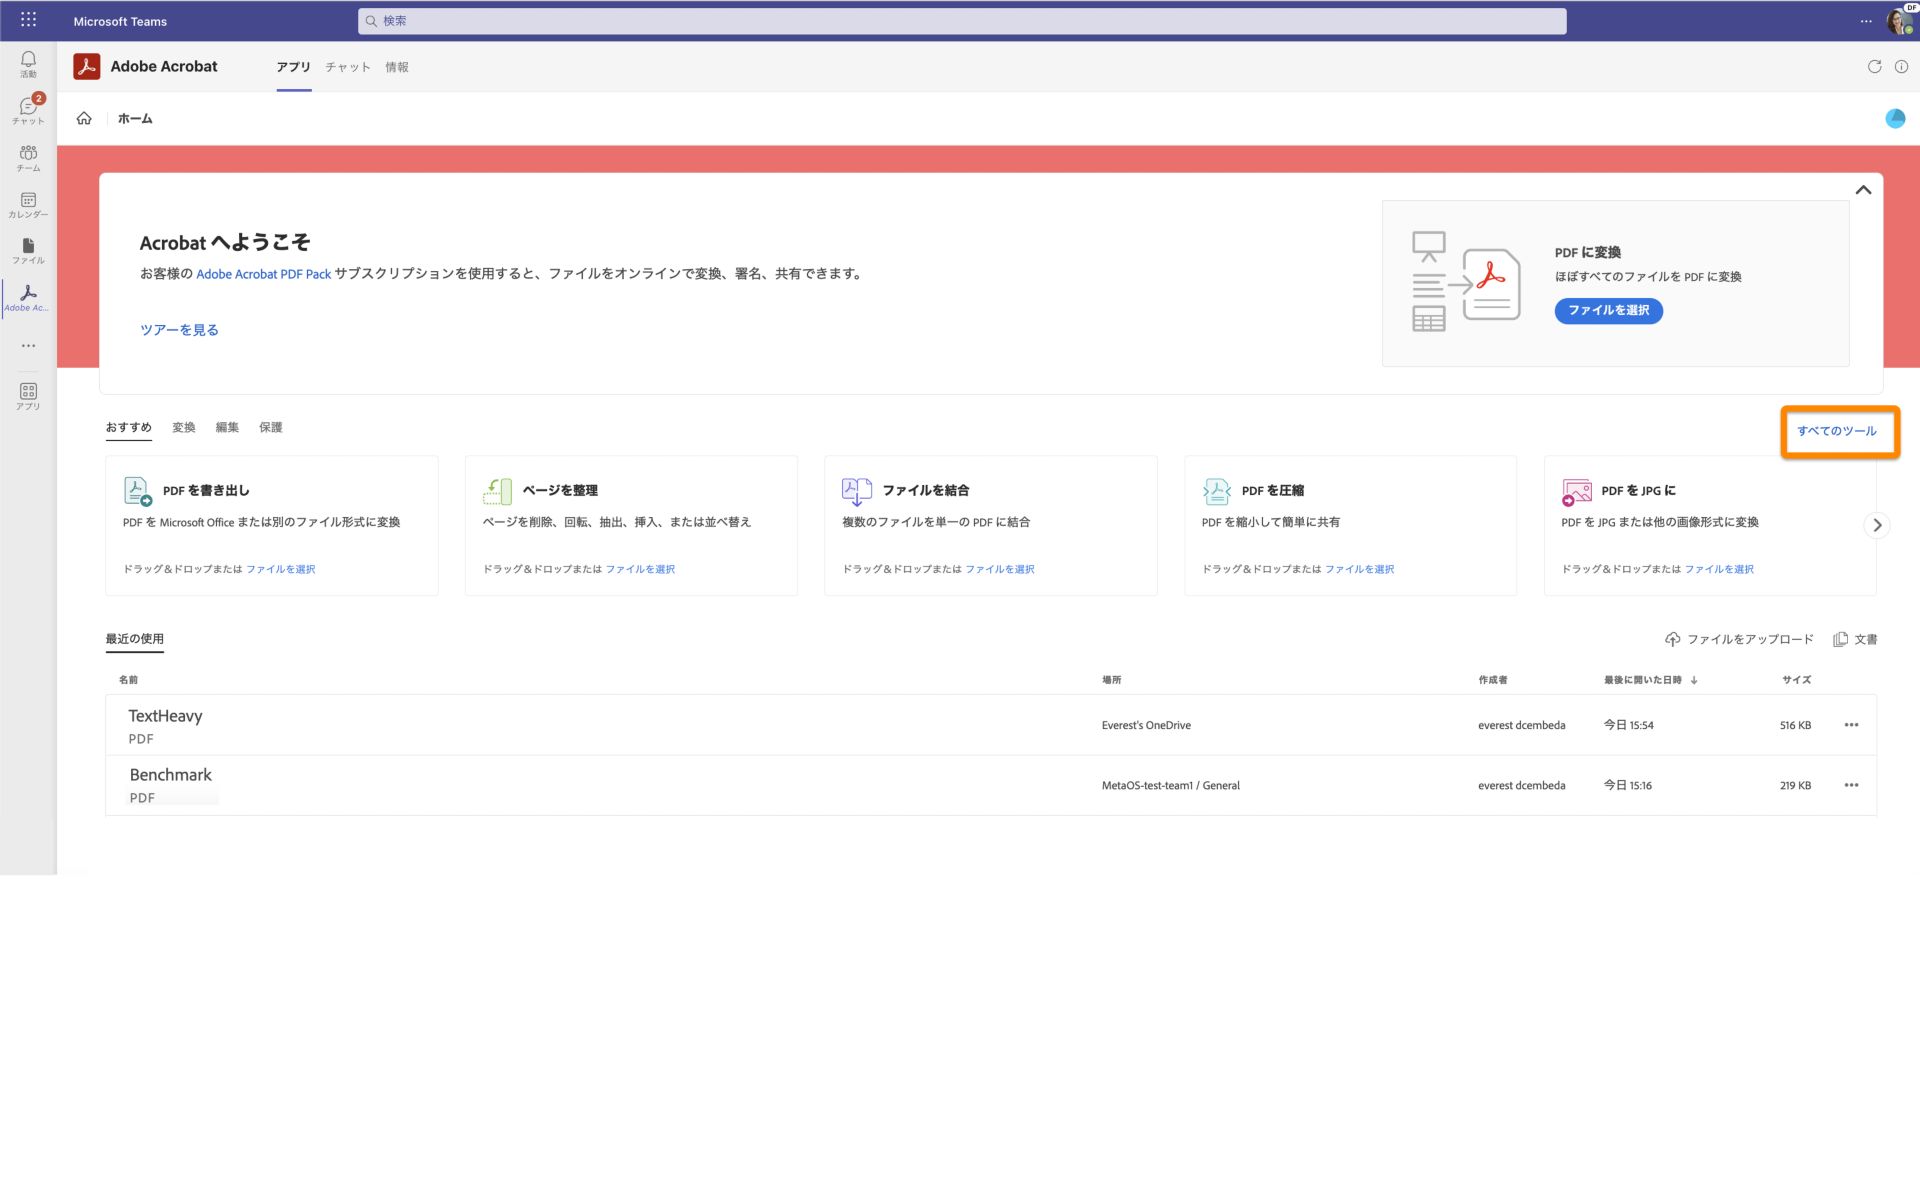Open すべてのツール link
This screenshot has height=1196, width=1920.
[x=1836, y=431]
